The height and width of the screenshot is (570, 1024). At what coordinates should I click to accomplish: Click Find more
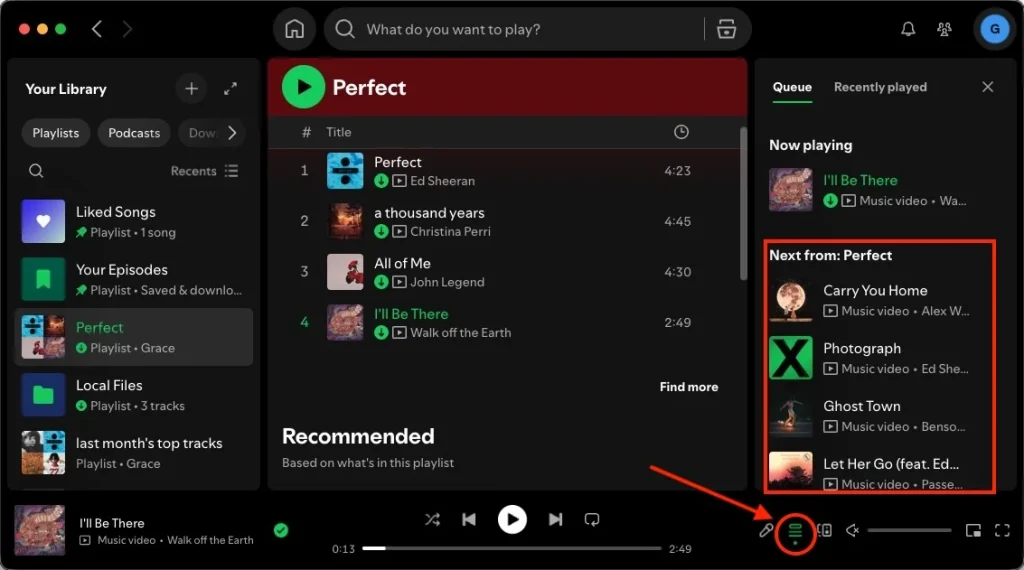[x=688, y=387]
